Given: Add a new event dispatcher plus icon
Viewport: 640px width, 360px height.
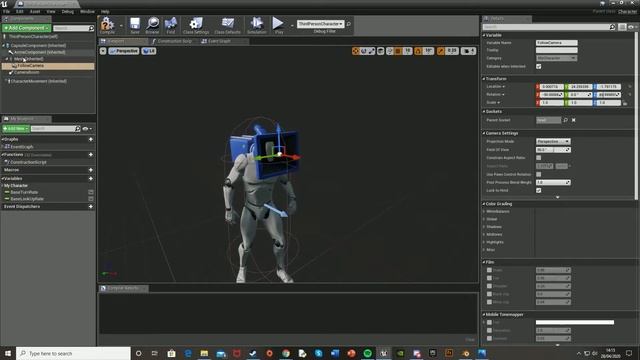Looking at the screenshot, I should pyautogui.click(x=91, y=207).
